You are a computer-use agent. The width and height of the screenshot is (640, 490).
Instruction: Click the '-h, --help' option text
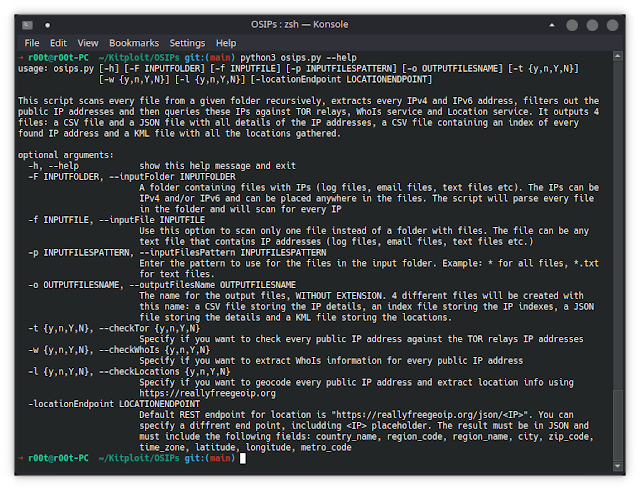(53, 166)
